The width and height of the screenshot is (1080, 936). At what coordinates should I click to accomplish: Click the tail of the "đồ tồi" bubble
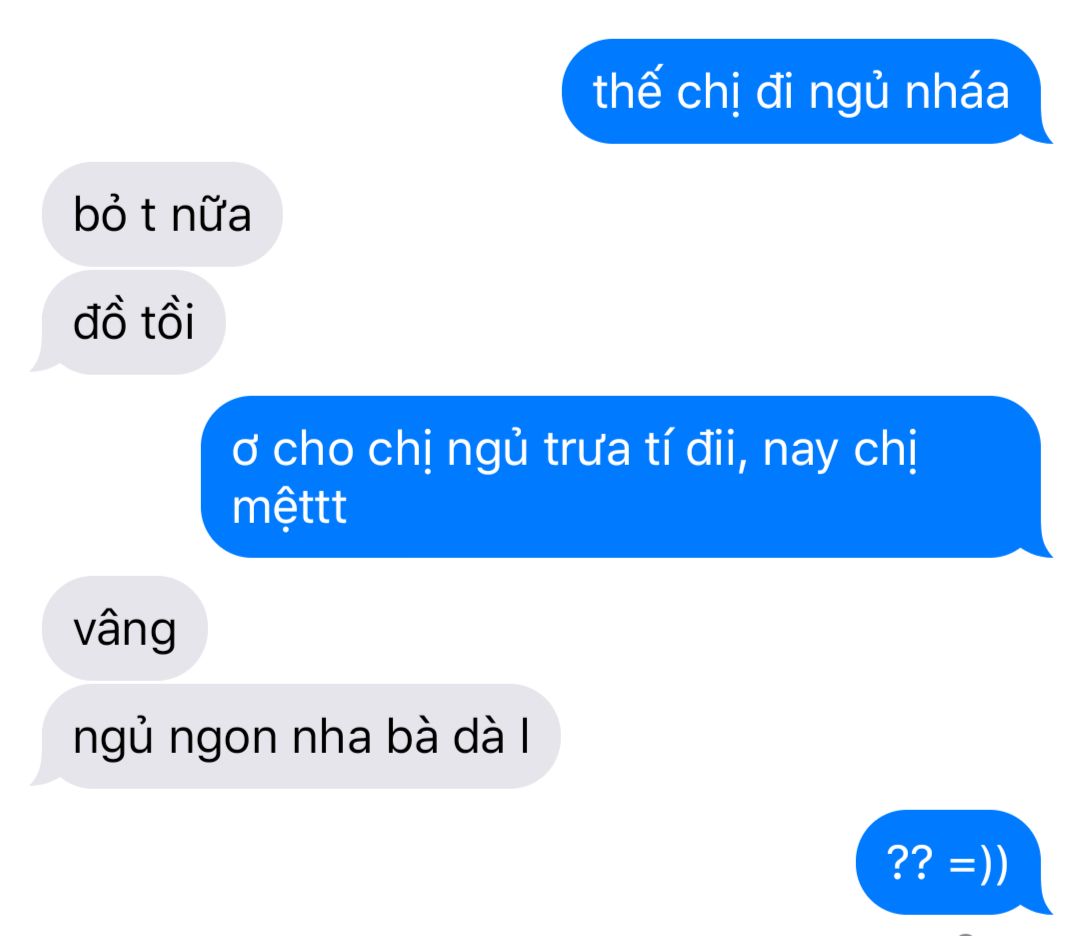43,364
